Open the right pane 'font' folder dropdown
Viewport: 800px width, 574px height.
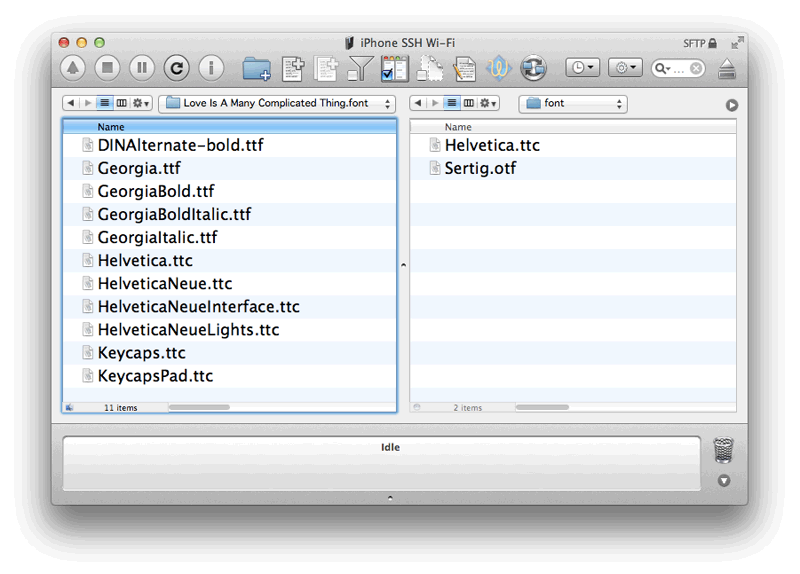point(572,103)
